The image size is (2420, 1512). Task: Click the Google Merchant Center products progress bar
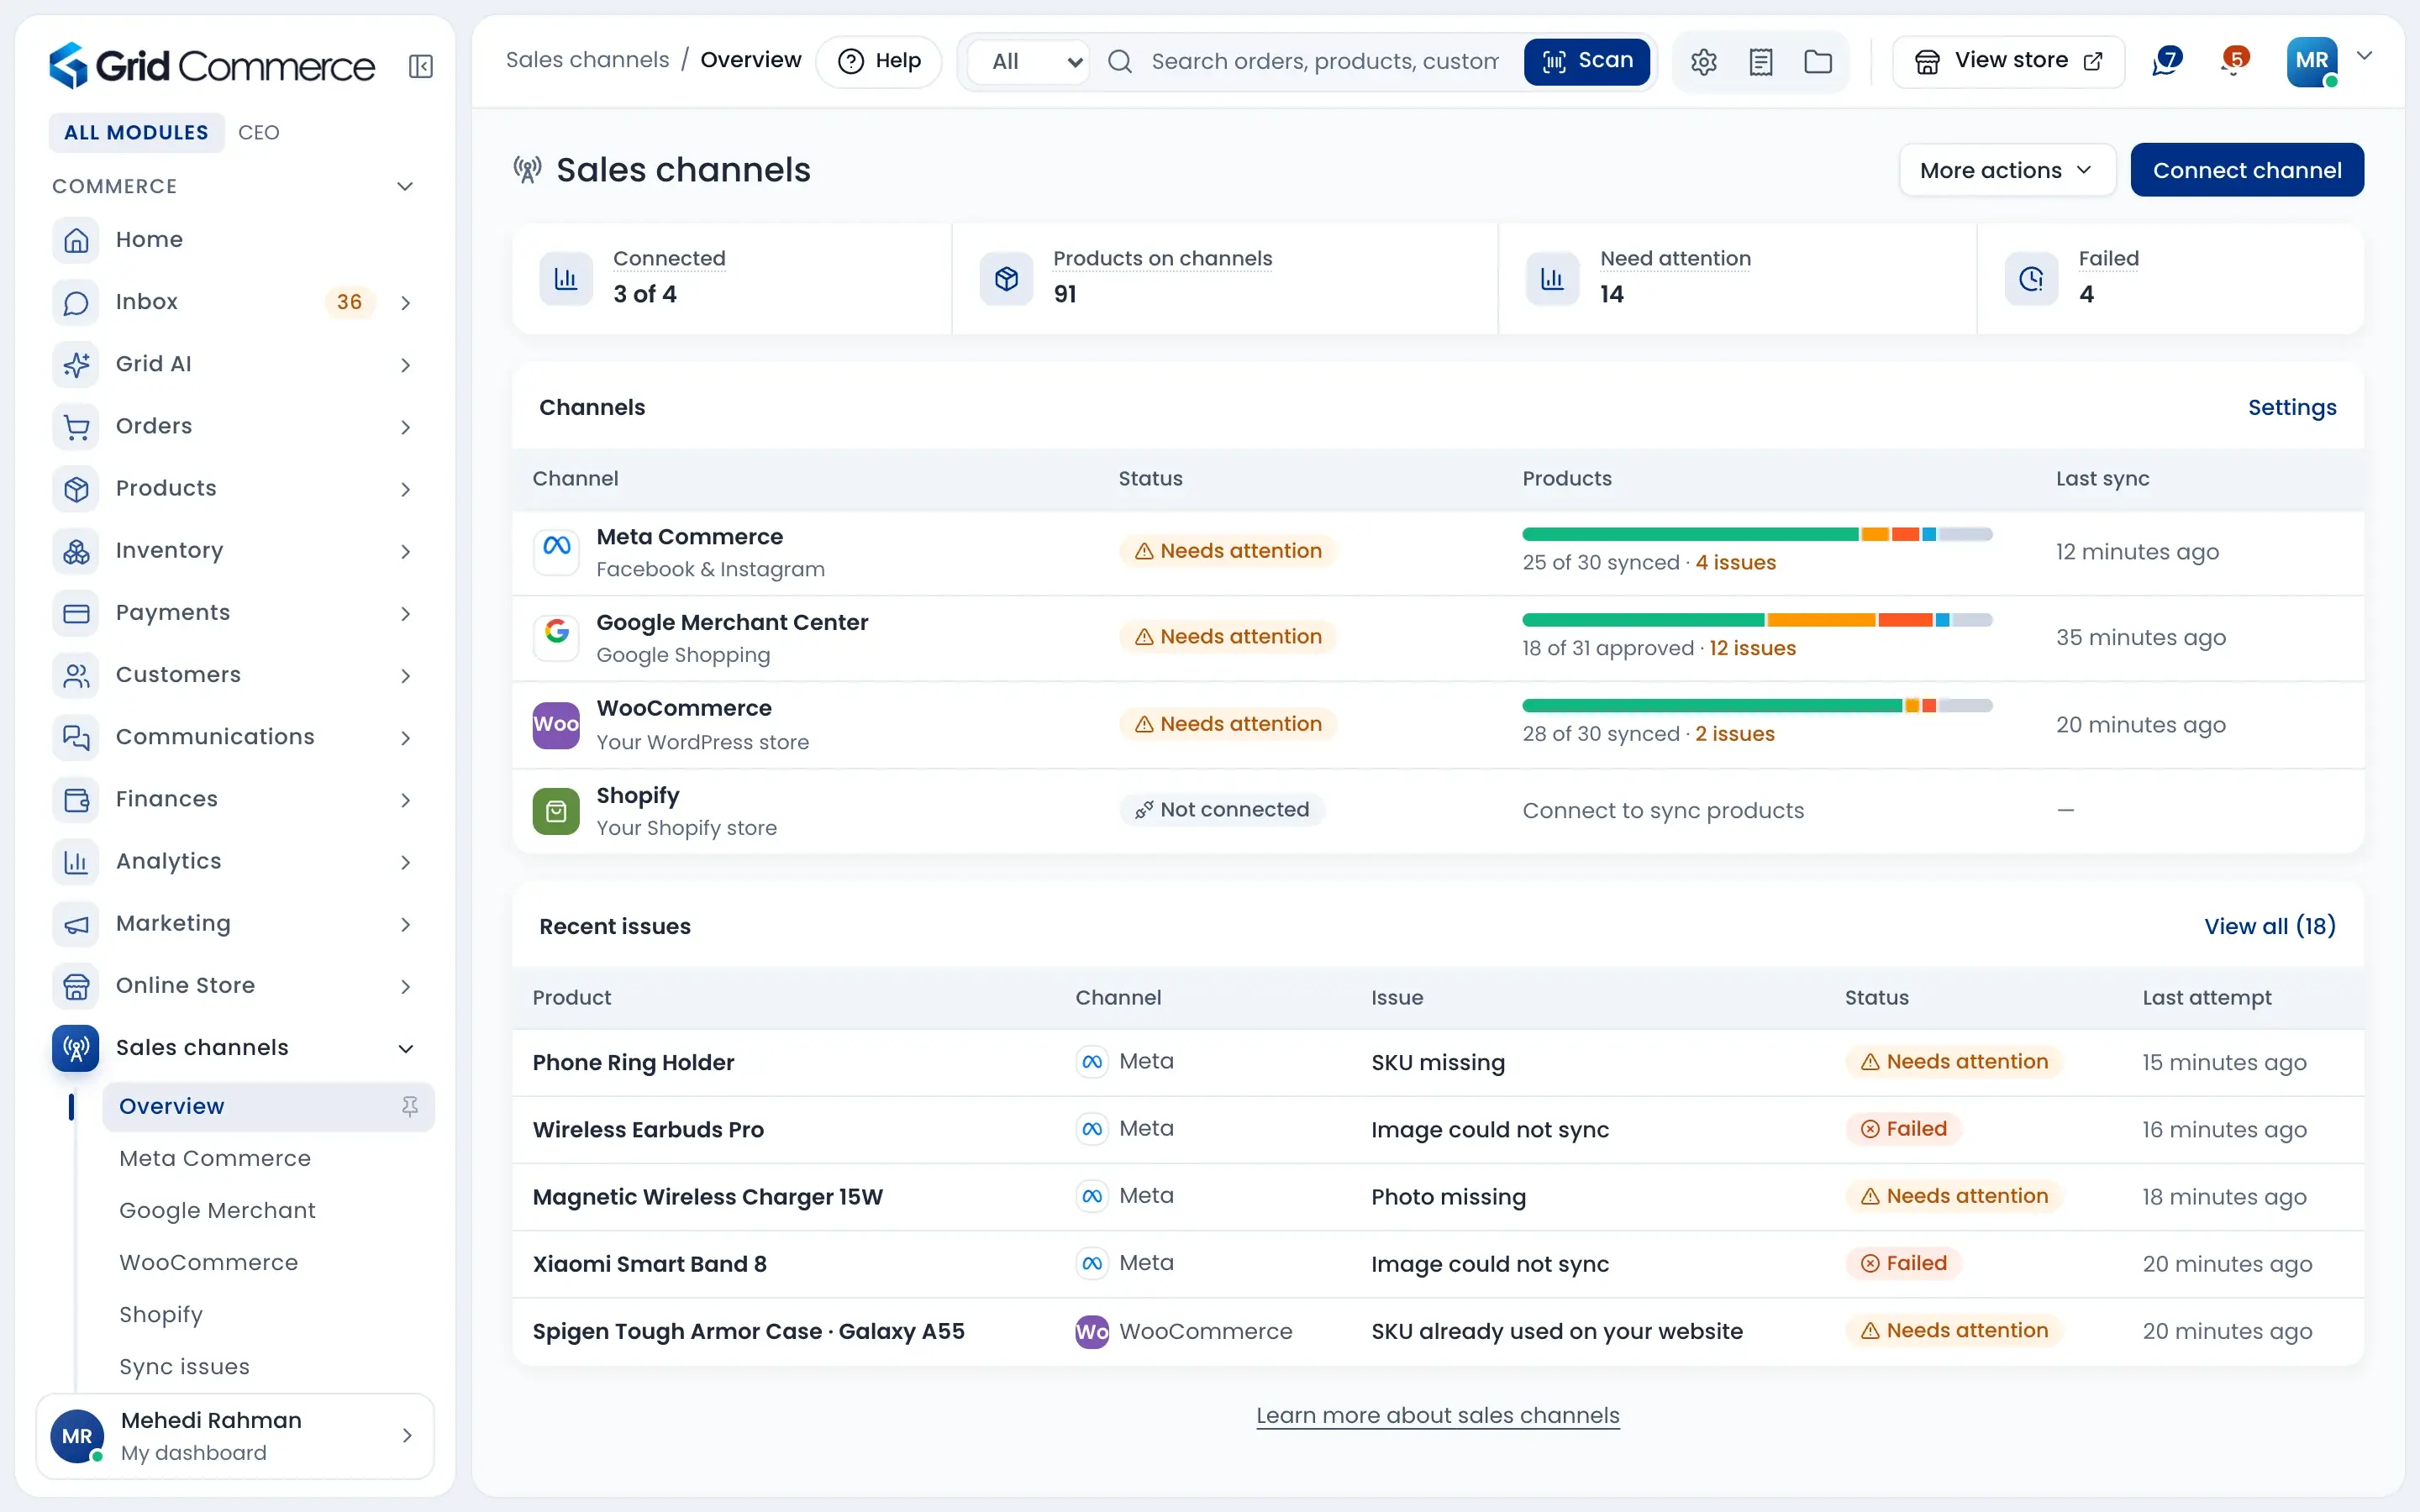[1757, 620]
